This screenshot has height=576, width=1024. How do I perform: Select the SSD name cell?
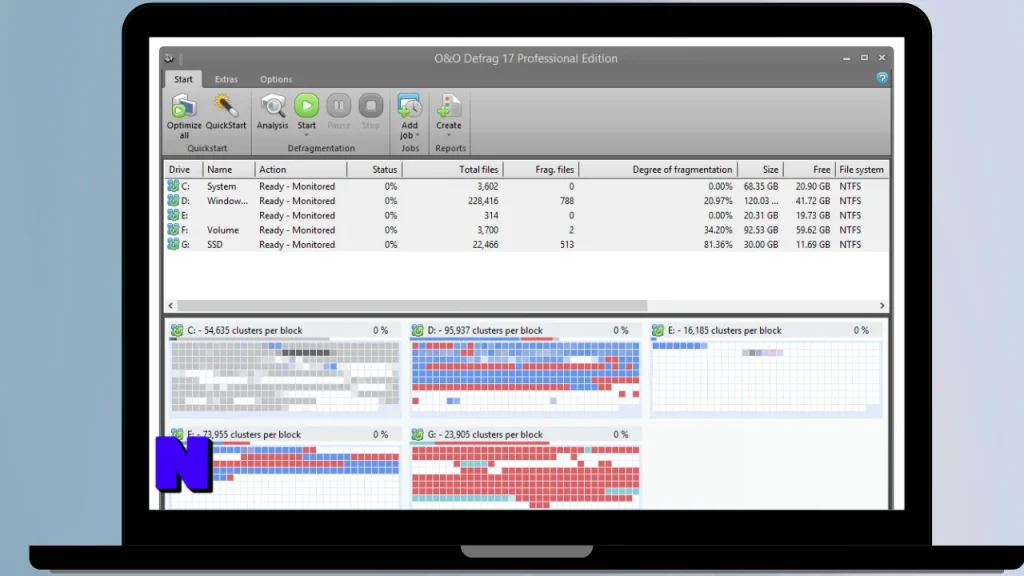pos(215,244)
